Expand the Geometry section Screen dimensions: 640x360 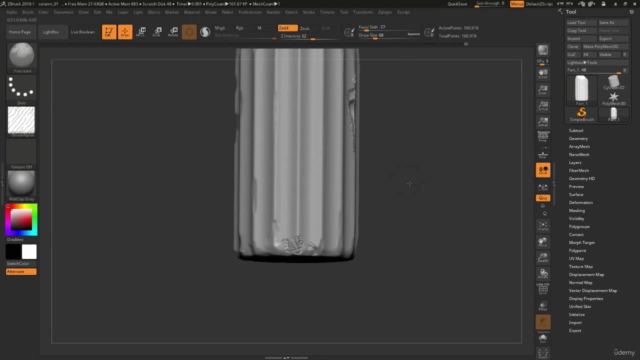(578, 139)
